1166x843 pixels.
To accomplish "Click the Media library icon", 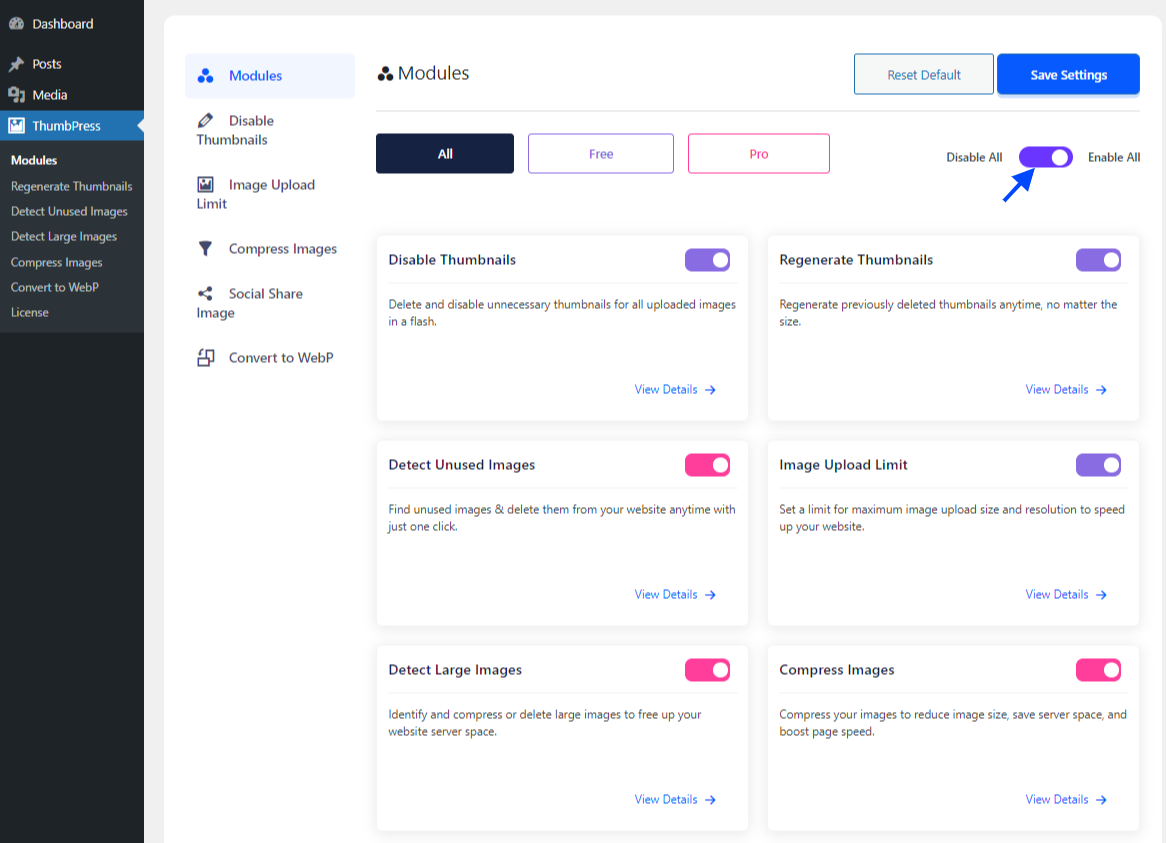I will click(x=16, y=94).
